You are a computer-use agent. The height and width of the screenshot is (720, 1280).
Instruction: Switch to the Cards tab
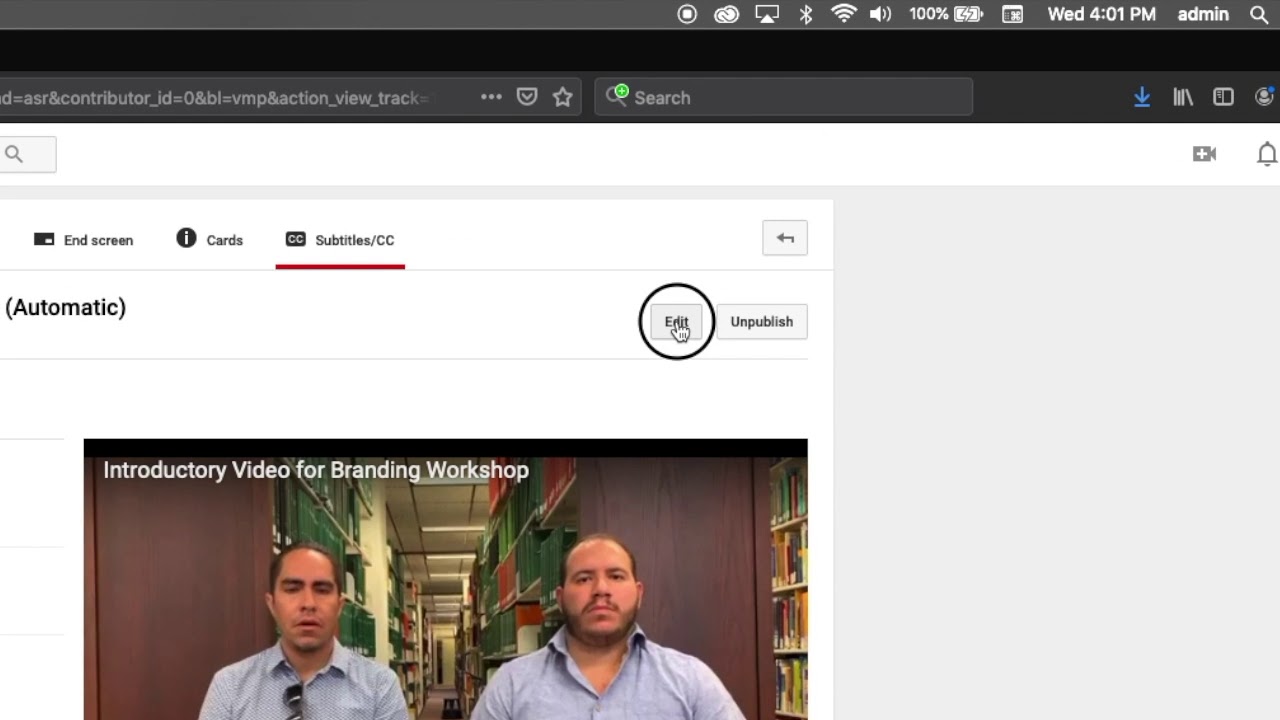[x=210, y=239]
